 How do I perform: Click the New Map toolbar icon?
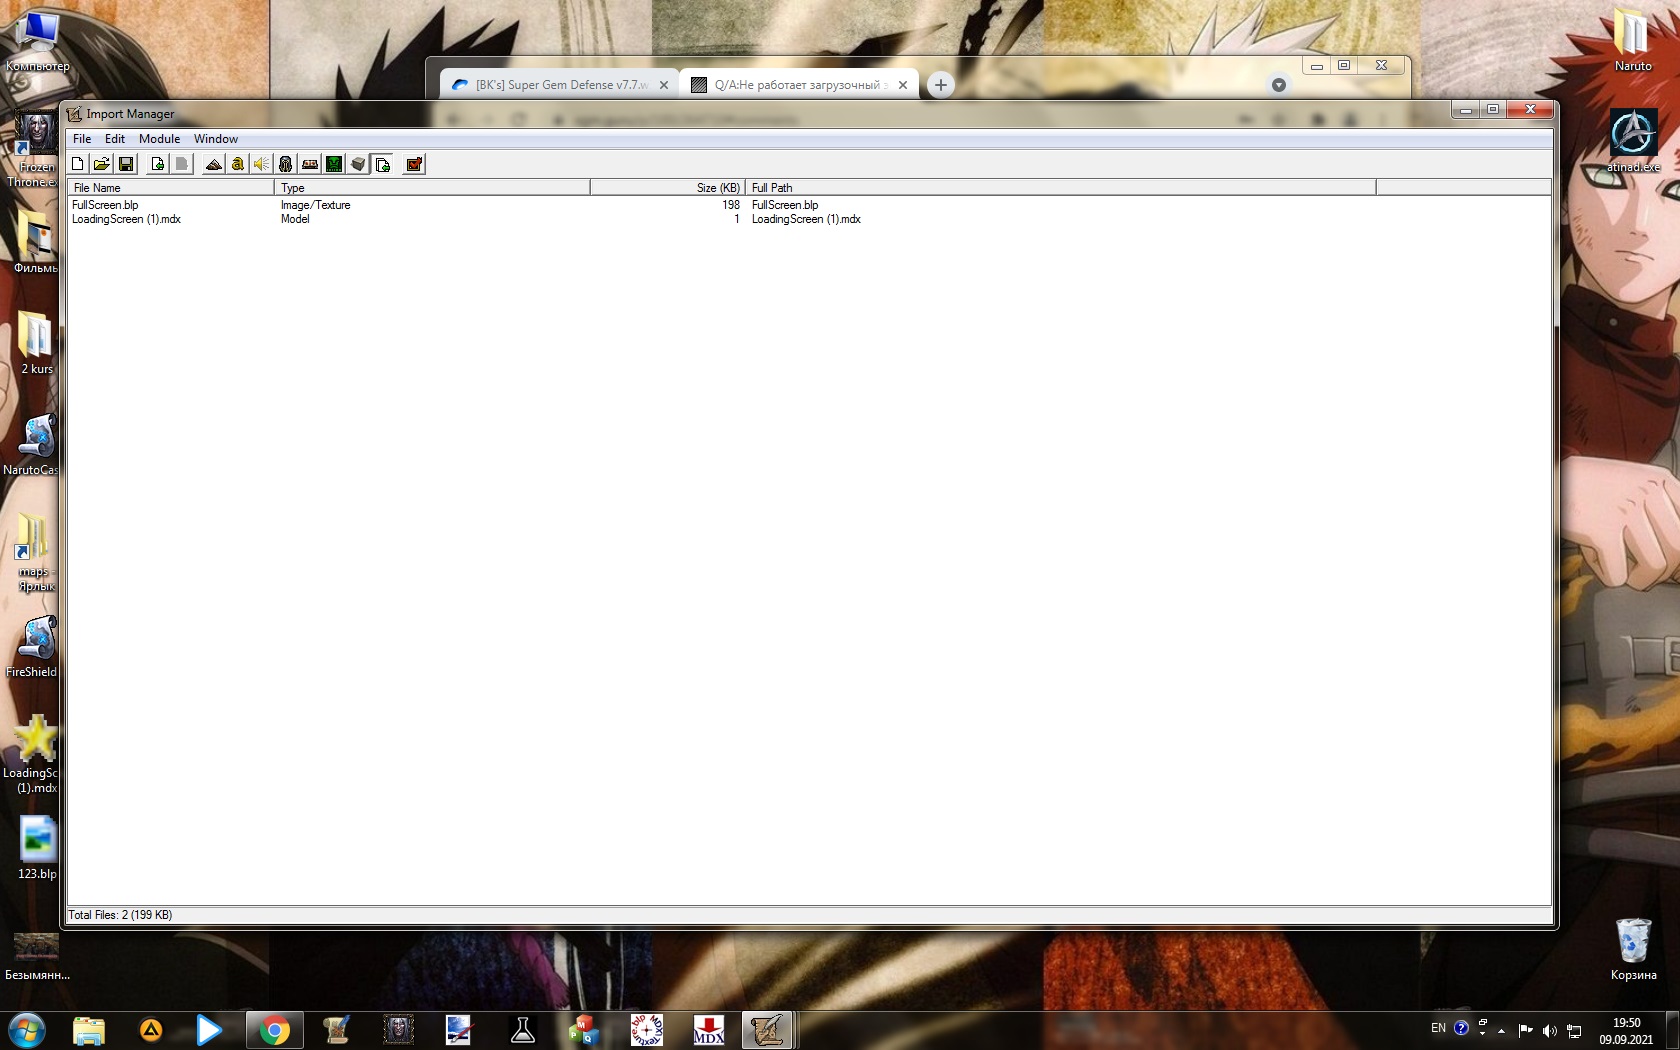78,164
